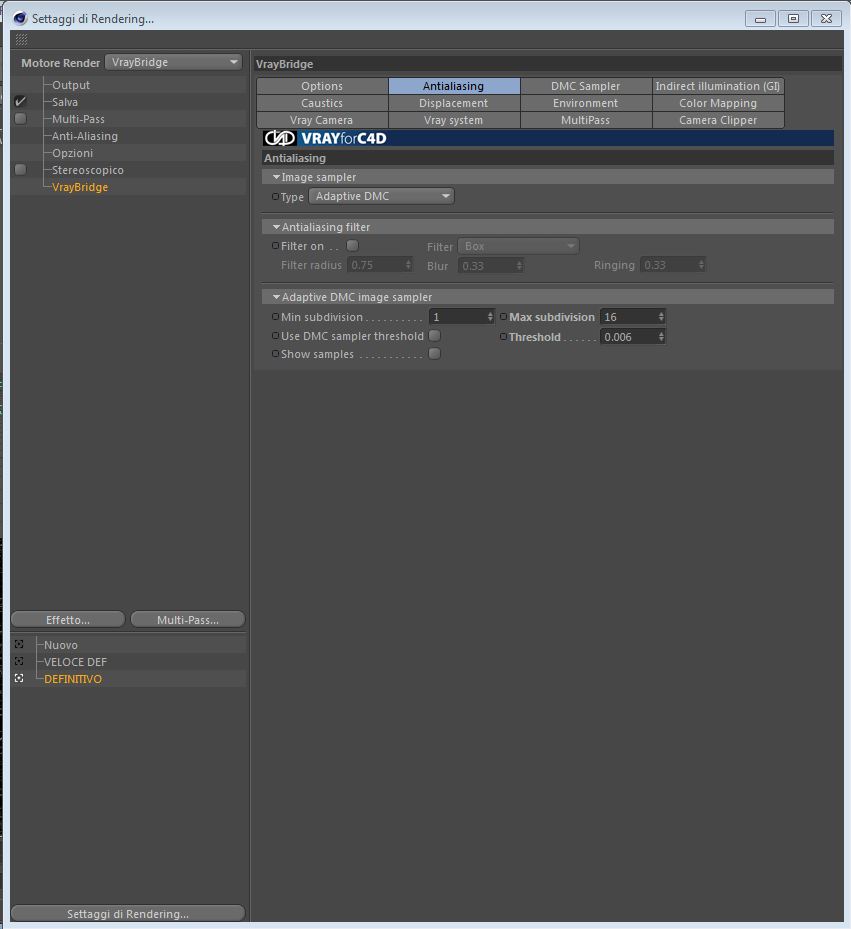Toggle the Show samples checkbox

coord(434,354)
